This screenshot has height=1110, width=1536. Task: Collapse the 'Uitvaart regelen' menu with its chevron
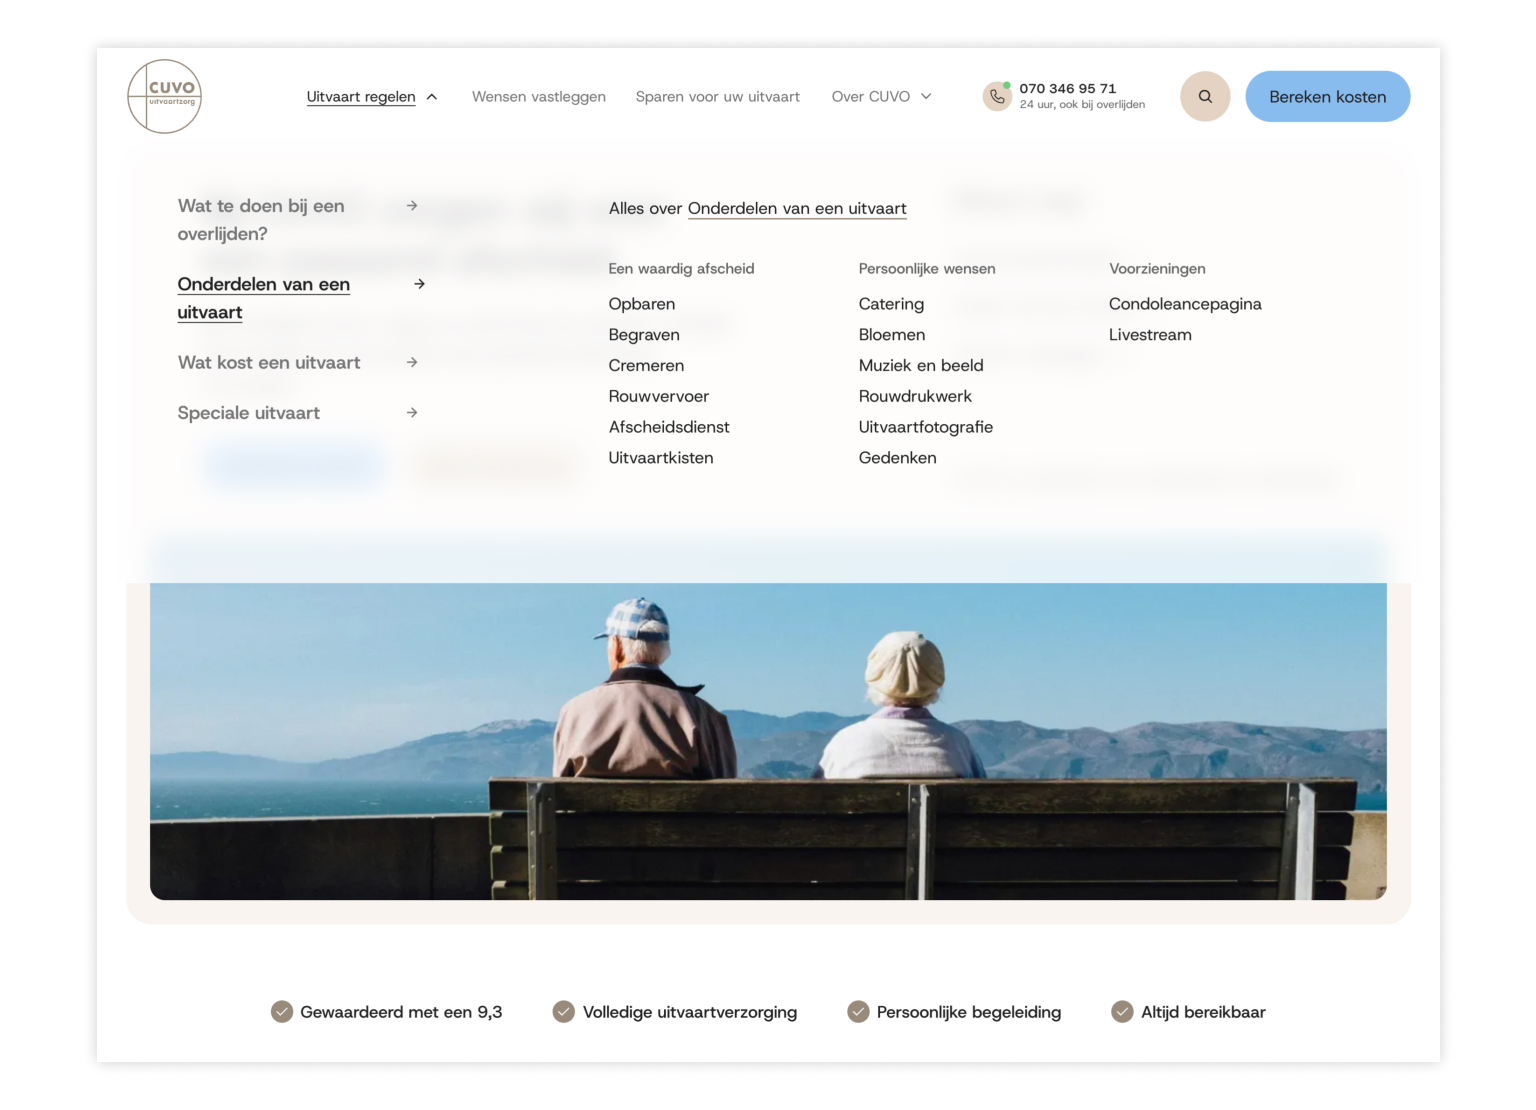coord(431,96)
